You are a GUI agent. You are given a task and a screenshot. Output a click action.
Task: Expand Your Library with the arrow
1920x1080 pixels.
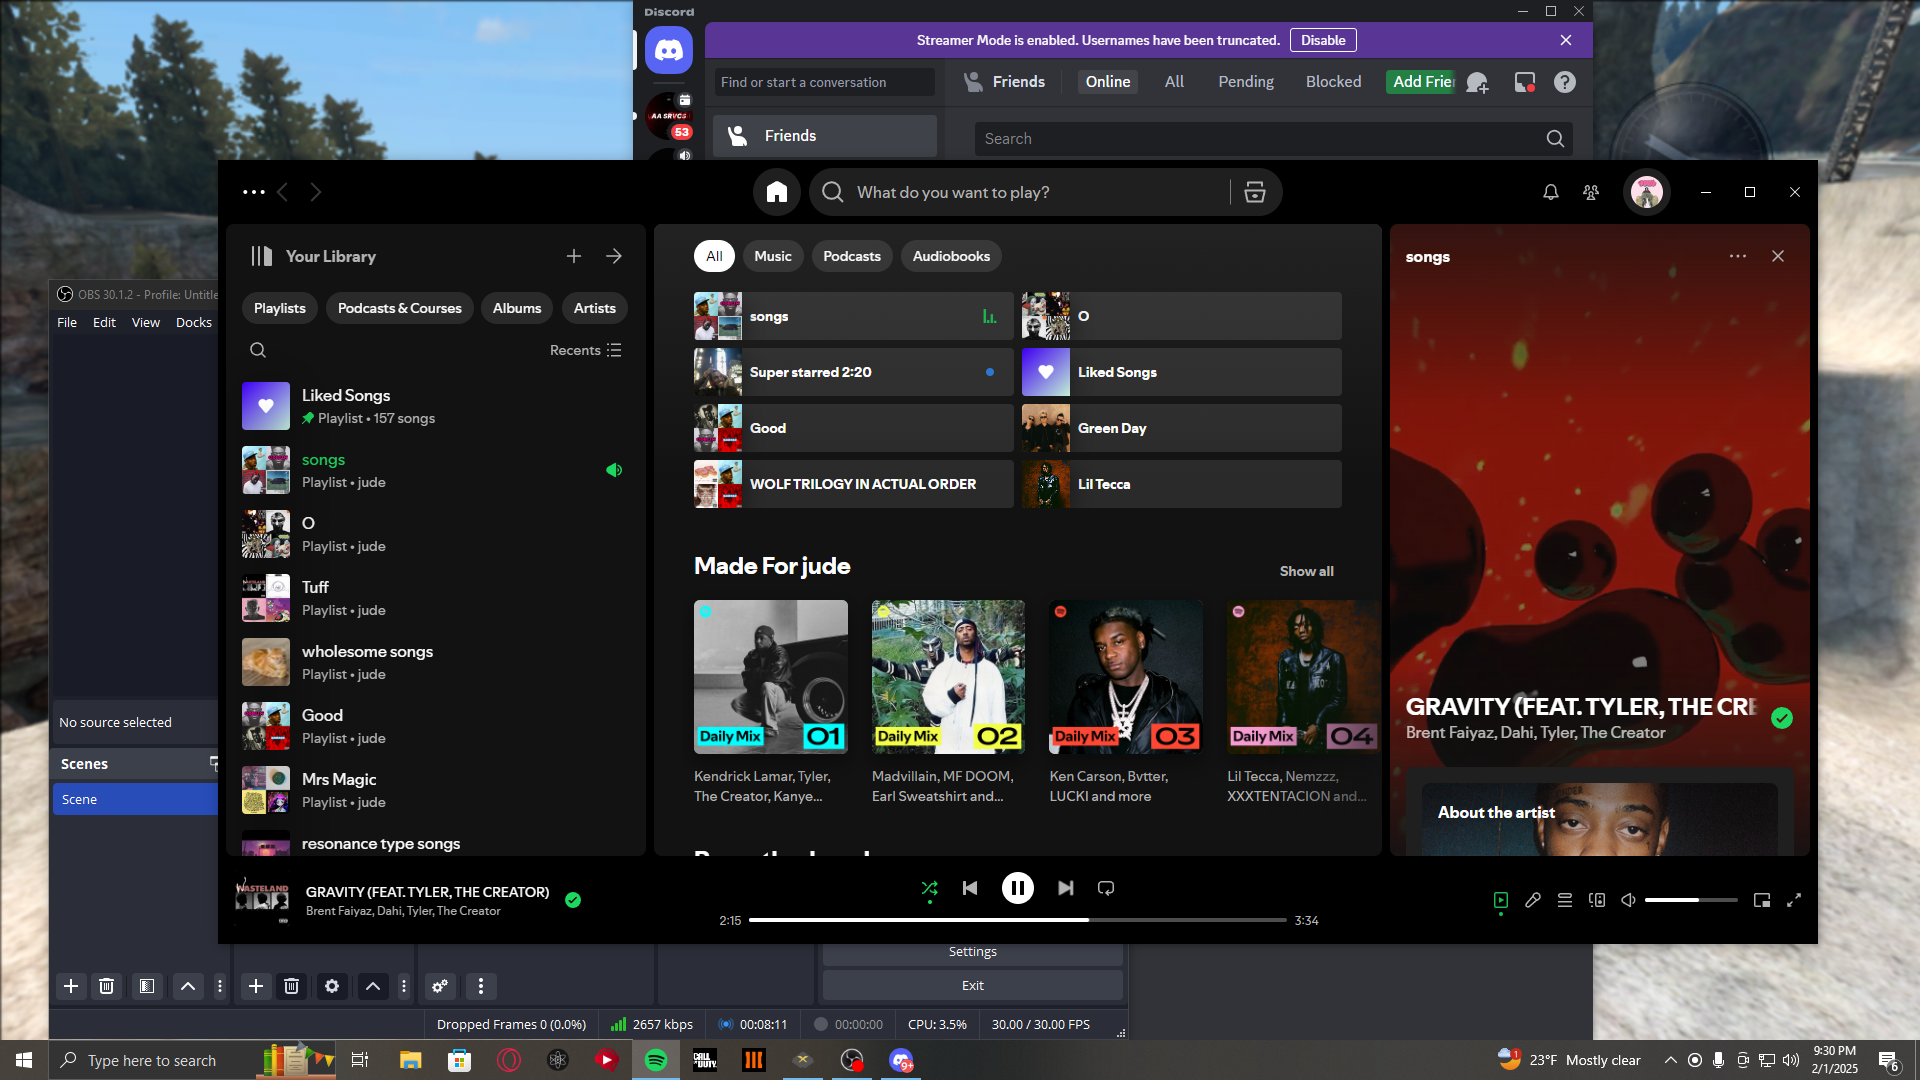click(614, 256)
